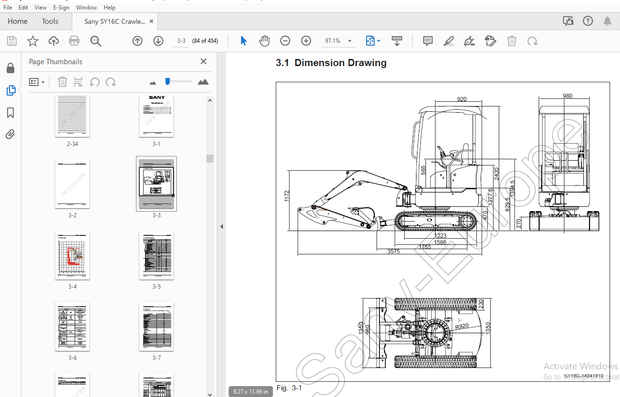Select page thumbnail 3-7
The height and width of the screenshot is (397, 620).
coord(157,326)
